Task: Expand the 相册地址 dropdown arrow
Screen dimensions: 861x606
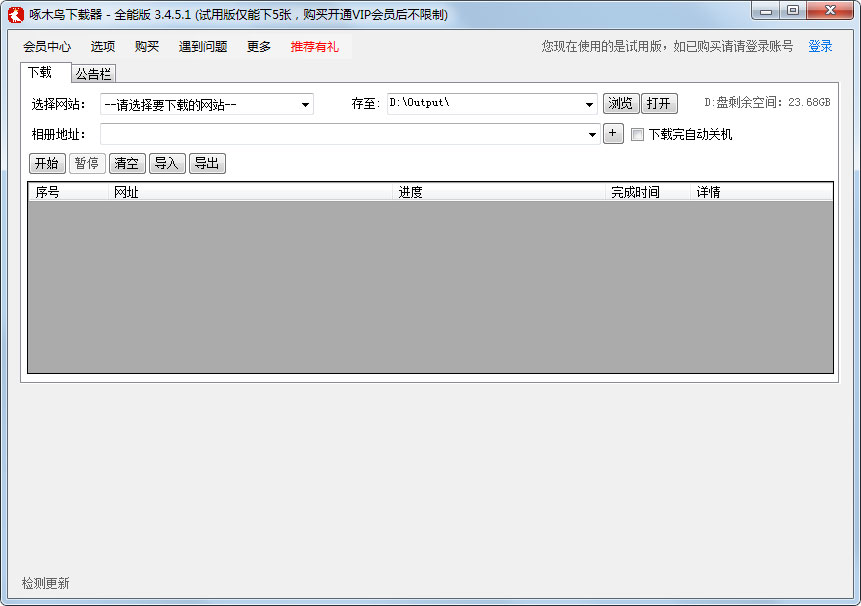Action: click(592, 134)
